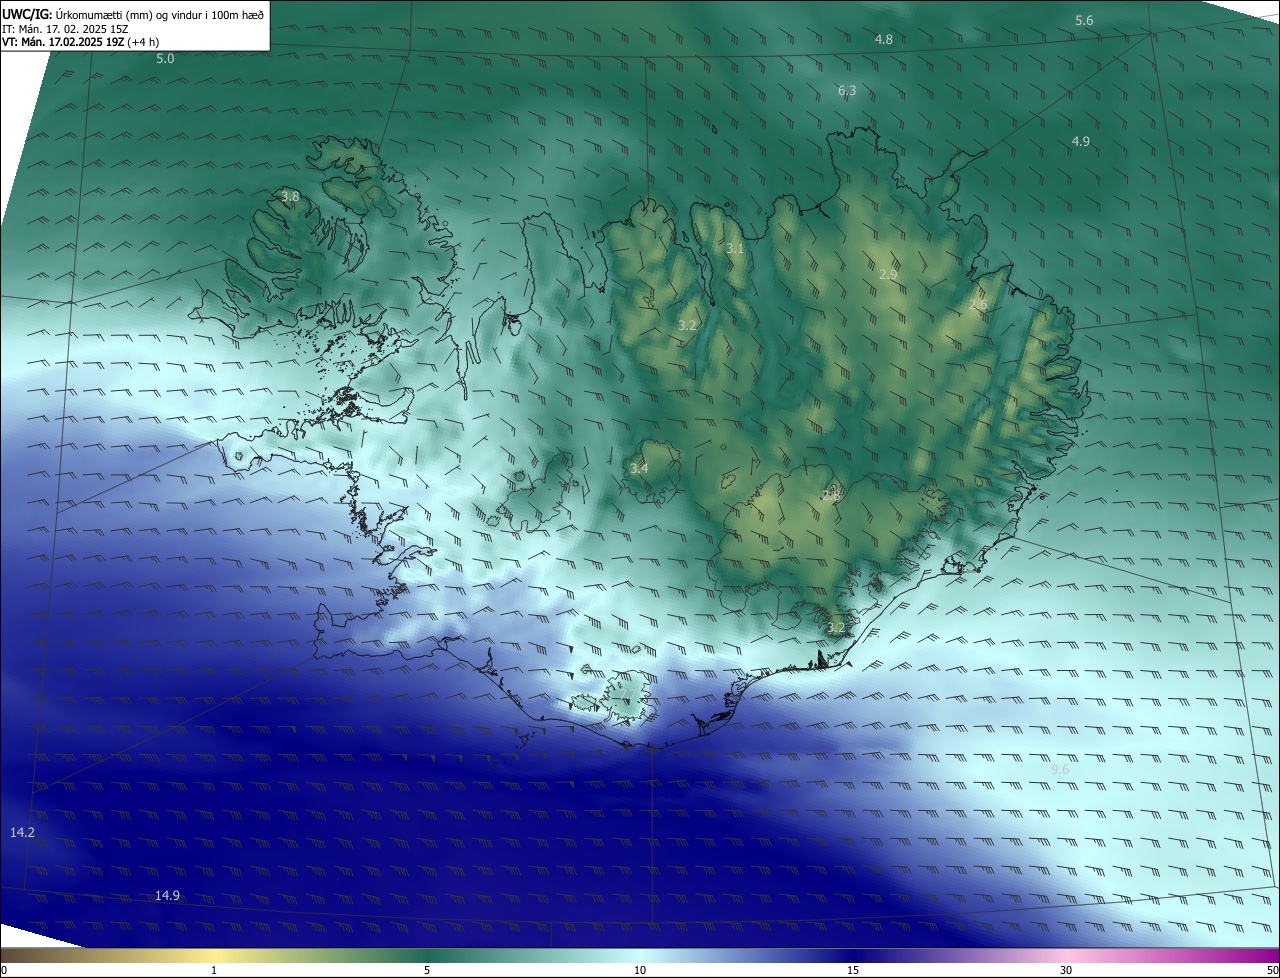Screen dimensions: 1280x978
Task: Click the 5.0 value label on the map
Action: click(x=165, y=59)
